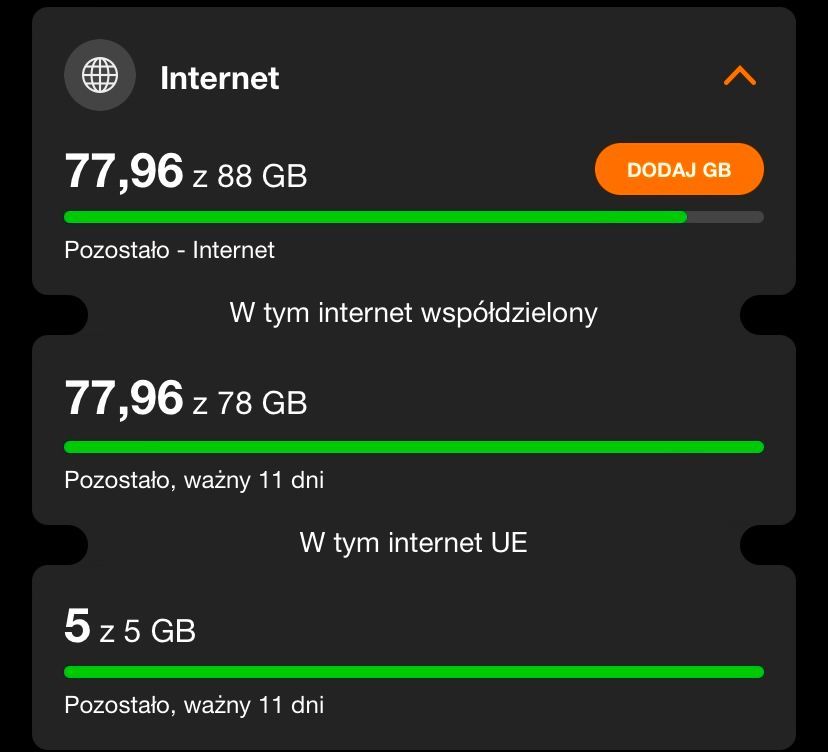Viewport: 828px width, 752px height.
Task: Click the globe Internet icon
Action: coord(99,76)
